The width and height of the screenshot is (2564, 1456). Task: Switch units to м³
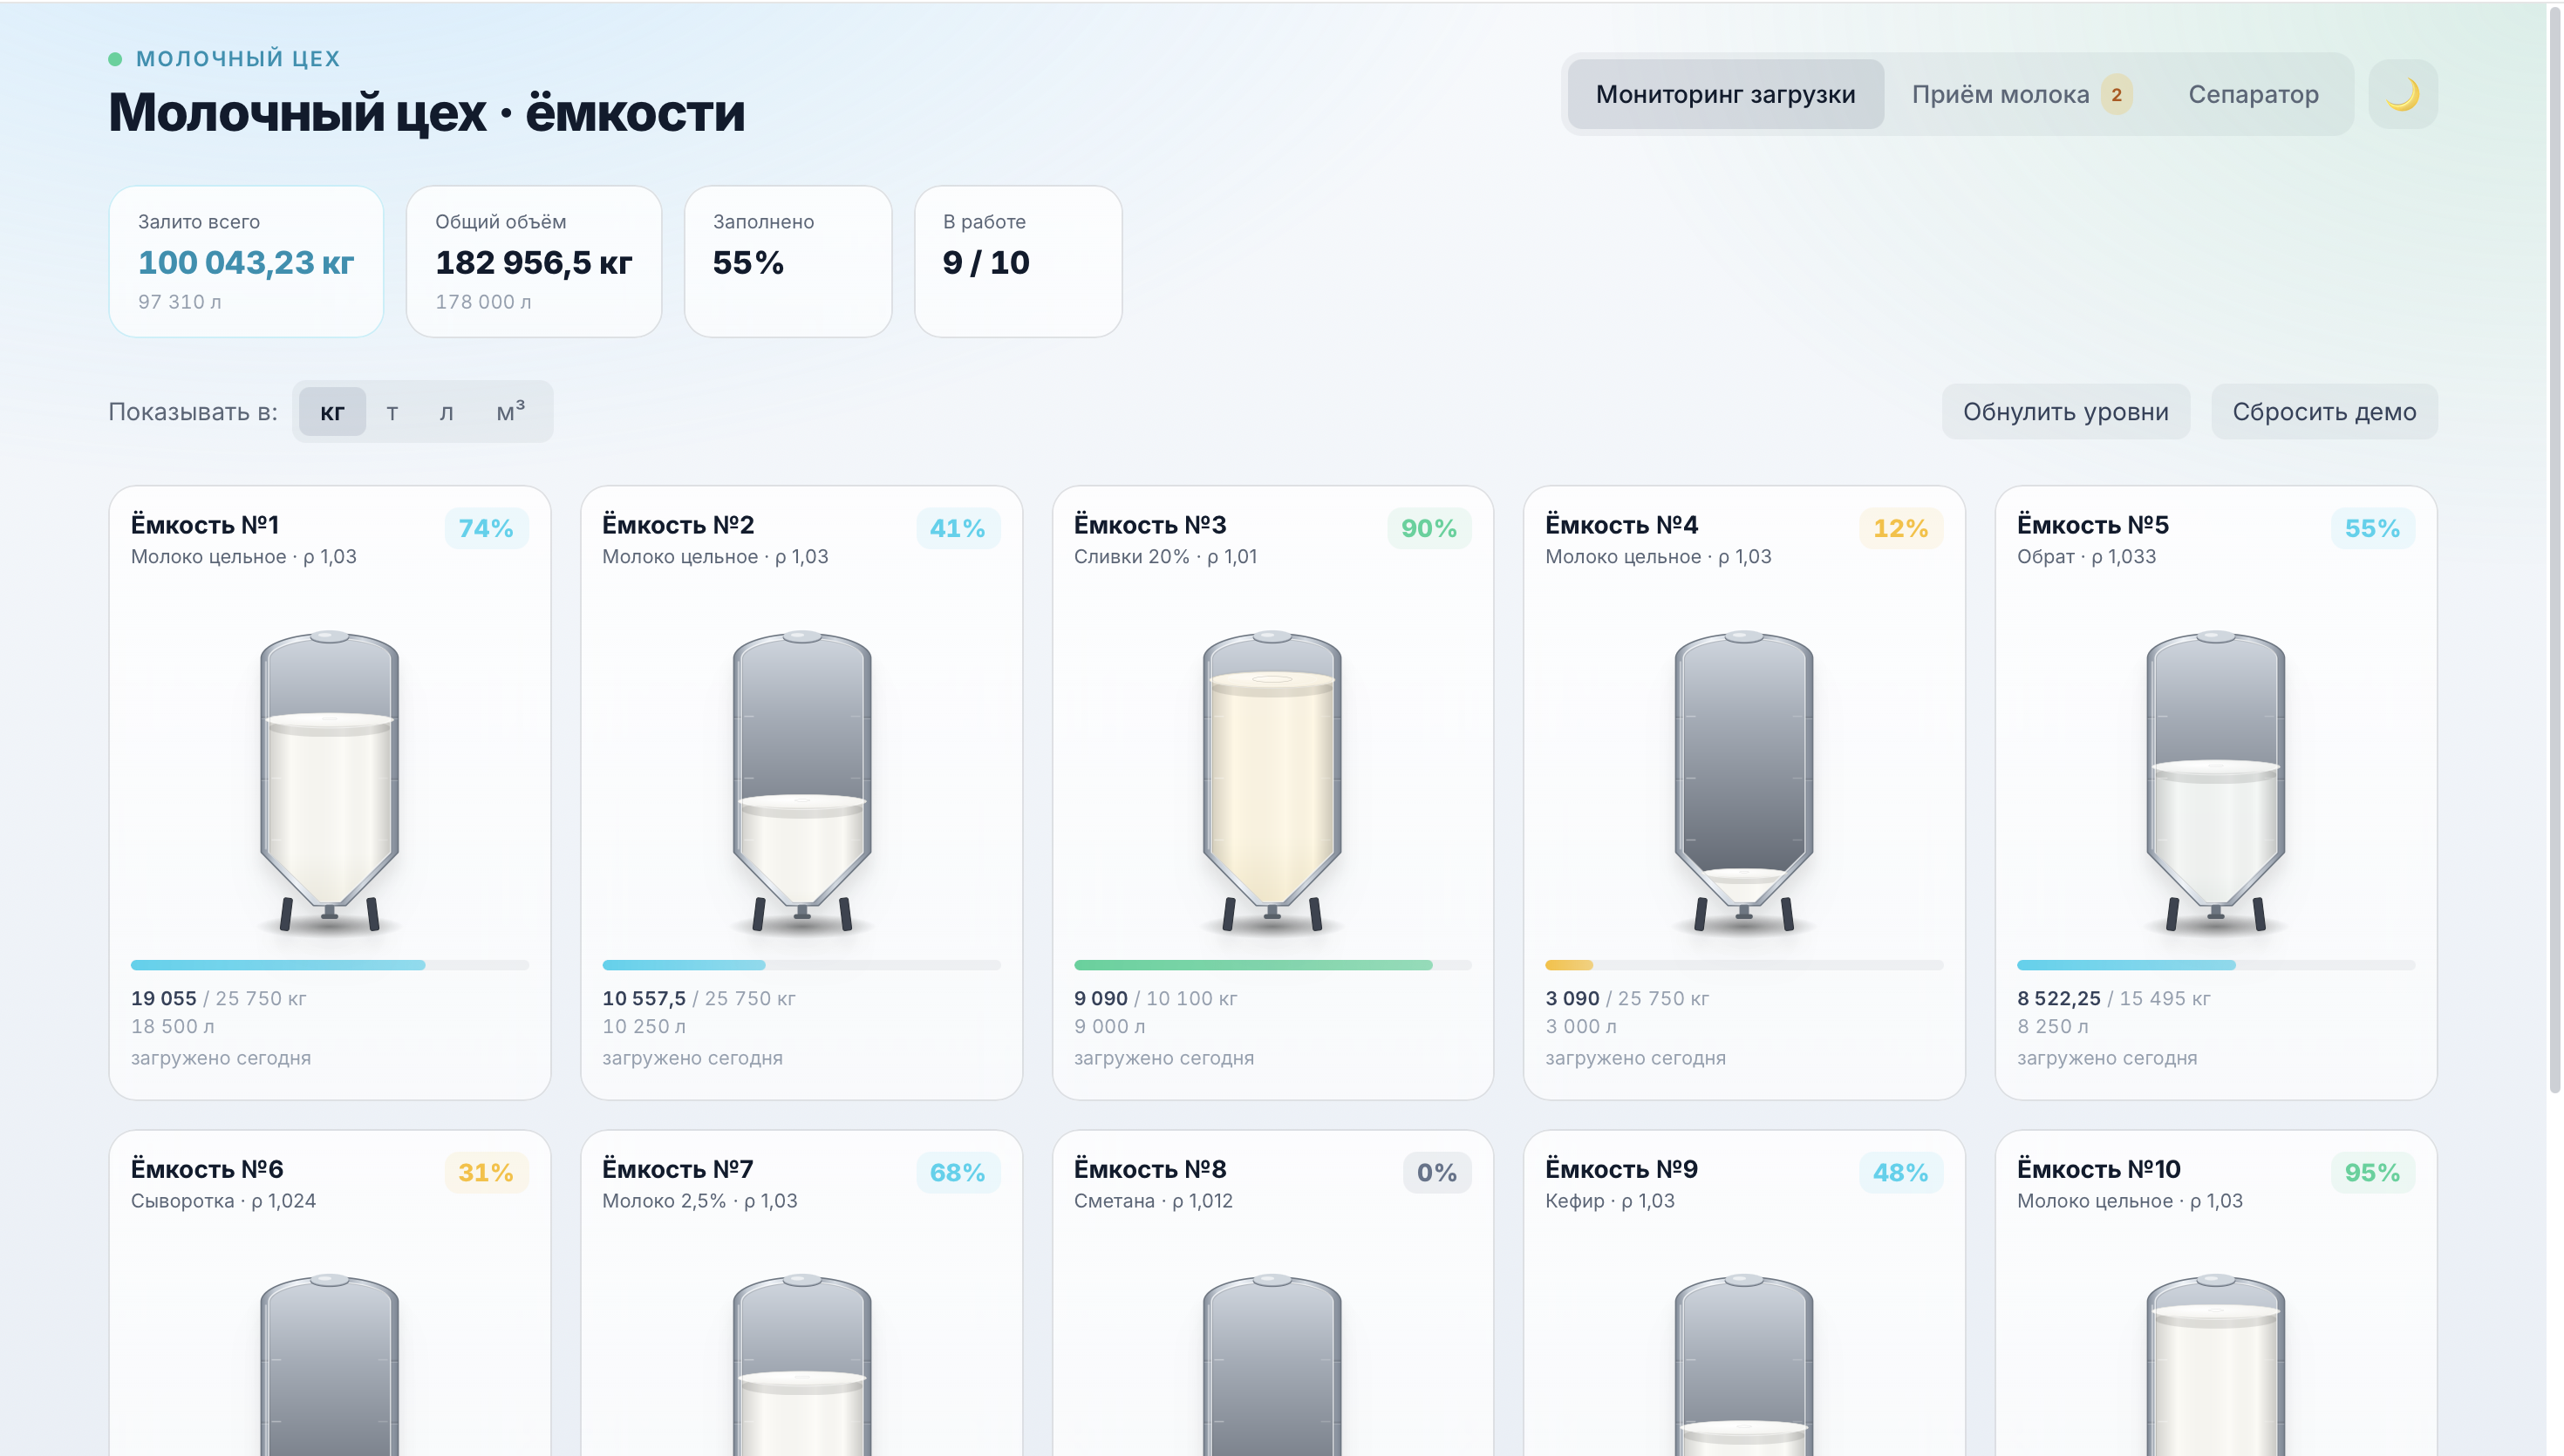pyautogui.click(x=510, y=411)
